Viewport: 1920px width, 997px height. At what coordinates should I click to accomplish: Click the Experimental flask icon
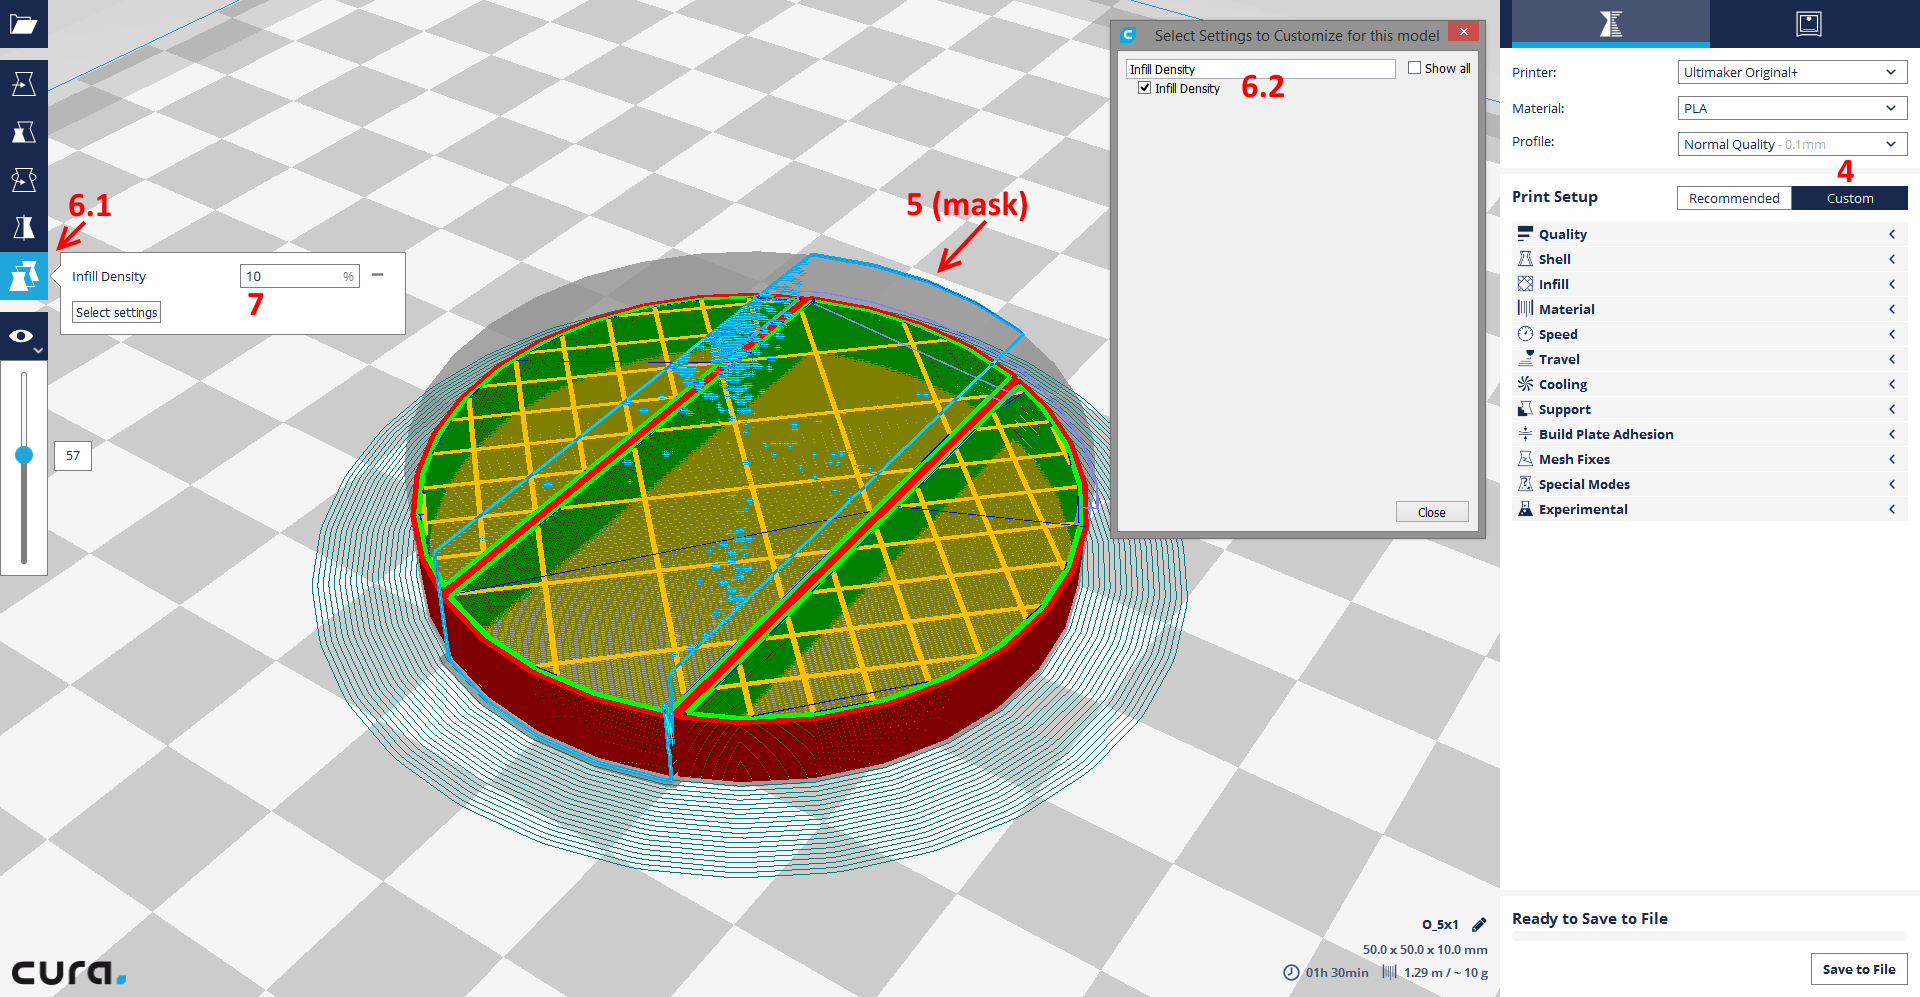[1525, 509]
